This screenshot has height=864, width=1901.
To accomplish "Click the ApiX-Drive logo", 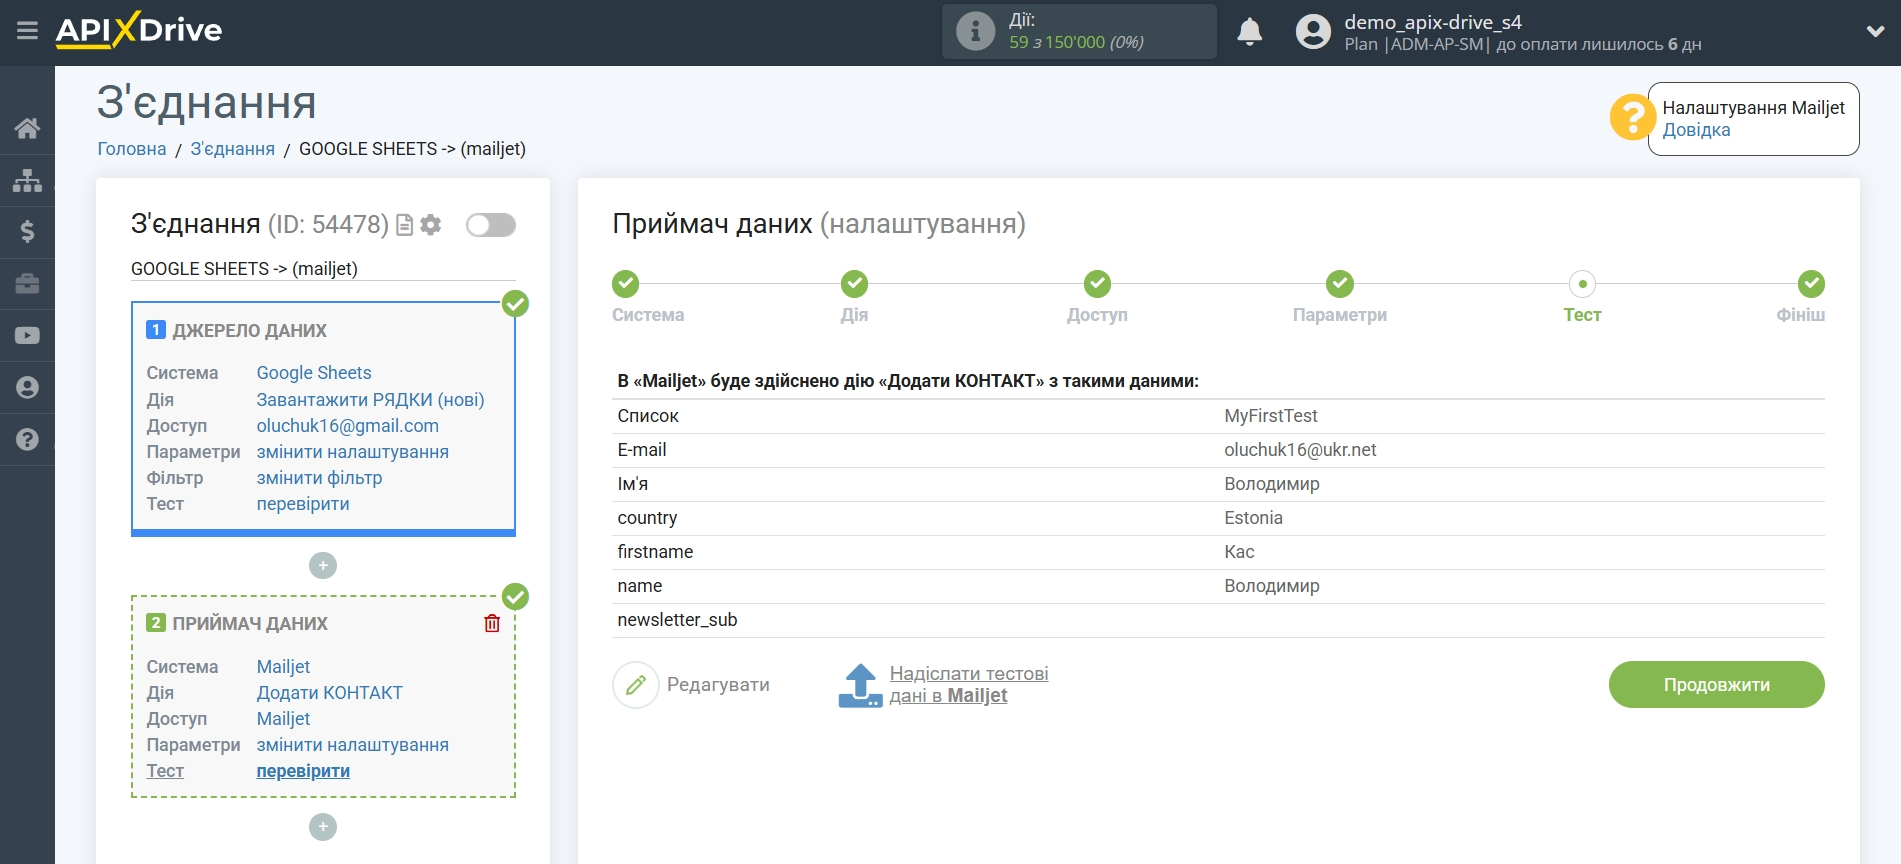I will [x=139, y=30].
